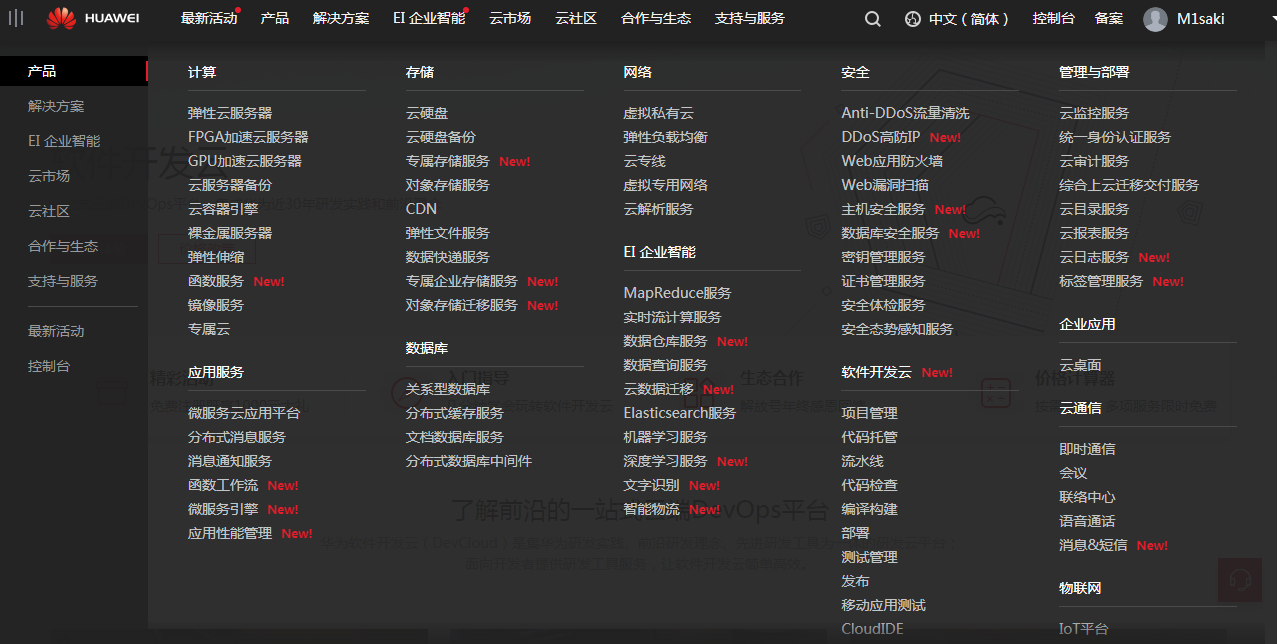The image size is (1277, 644).
Task: Open 微服务云应用平台 link
Action: click(244, 413)
